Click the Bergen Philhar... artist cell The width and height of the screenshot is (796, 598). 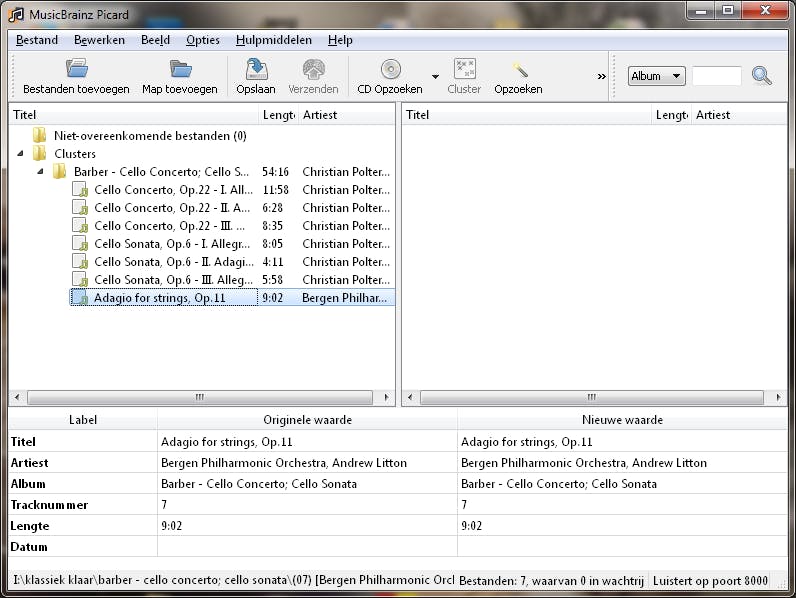[x=344, y=297]
